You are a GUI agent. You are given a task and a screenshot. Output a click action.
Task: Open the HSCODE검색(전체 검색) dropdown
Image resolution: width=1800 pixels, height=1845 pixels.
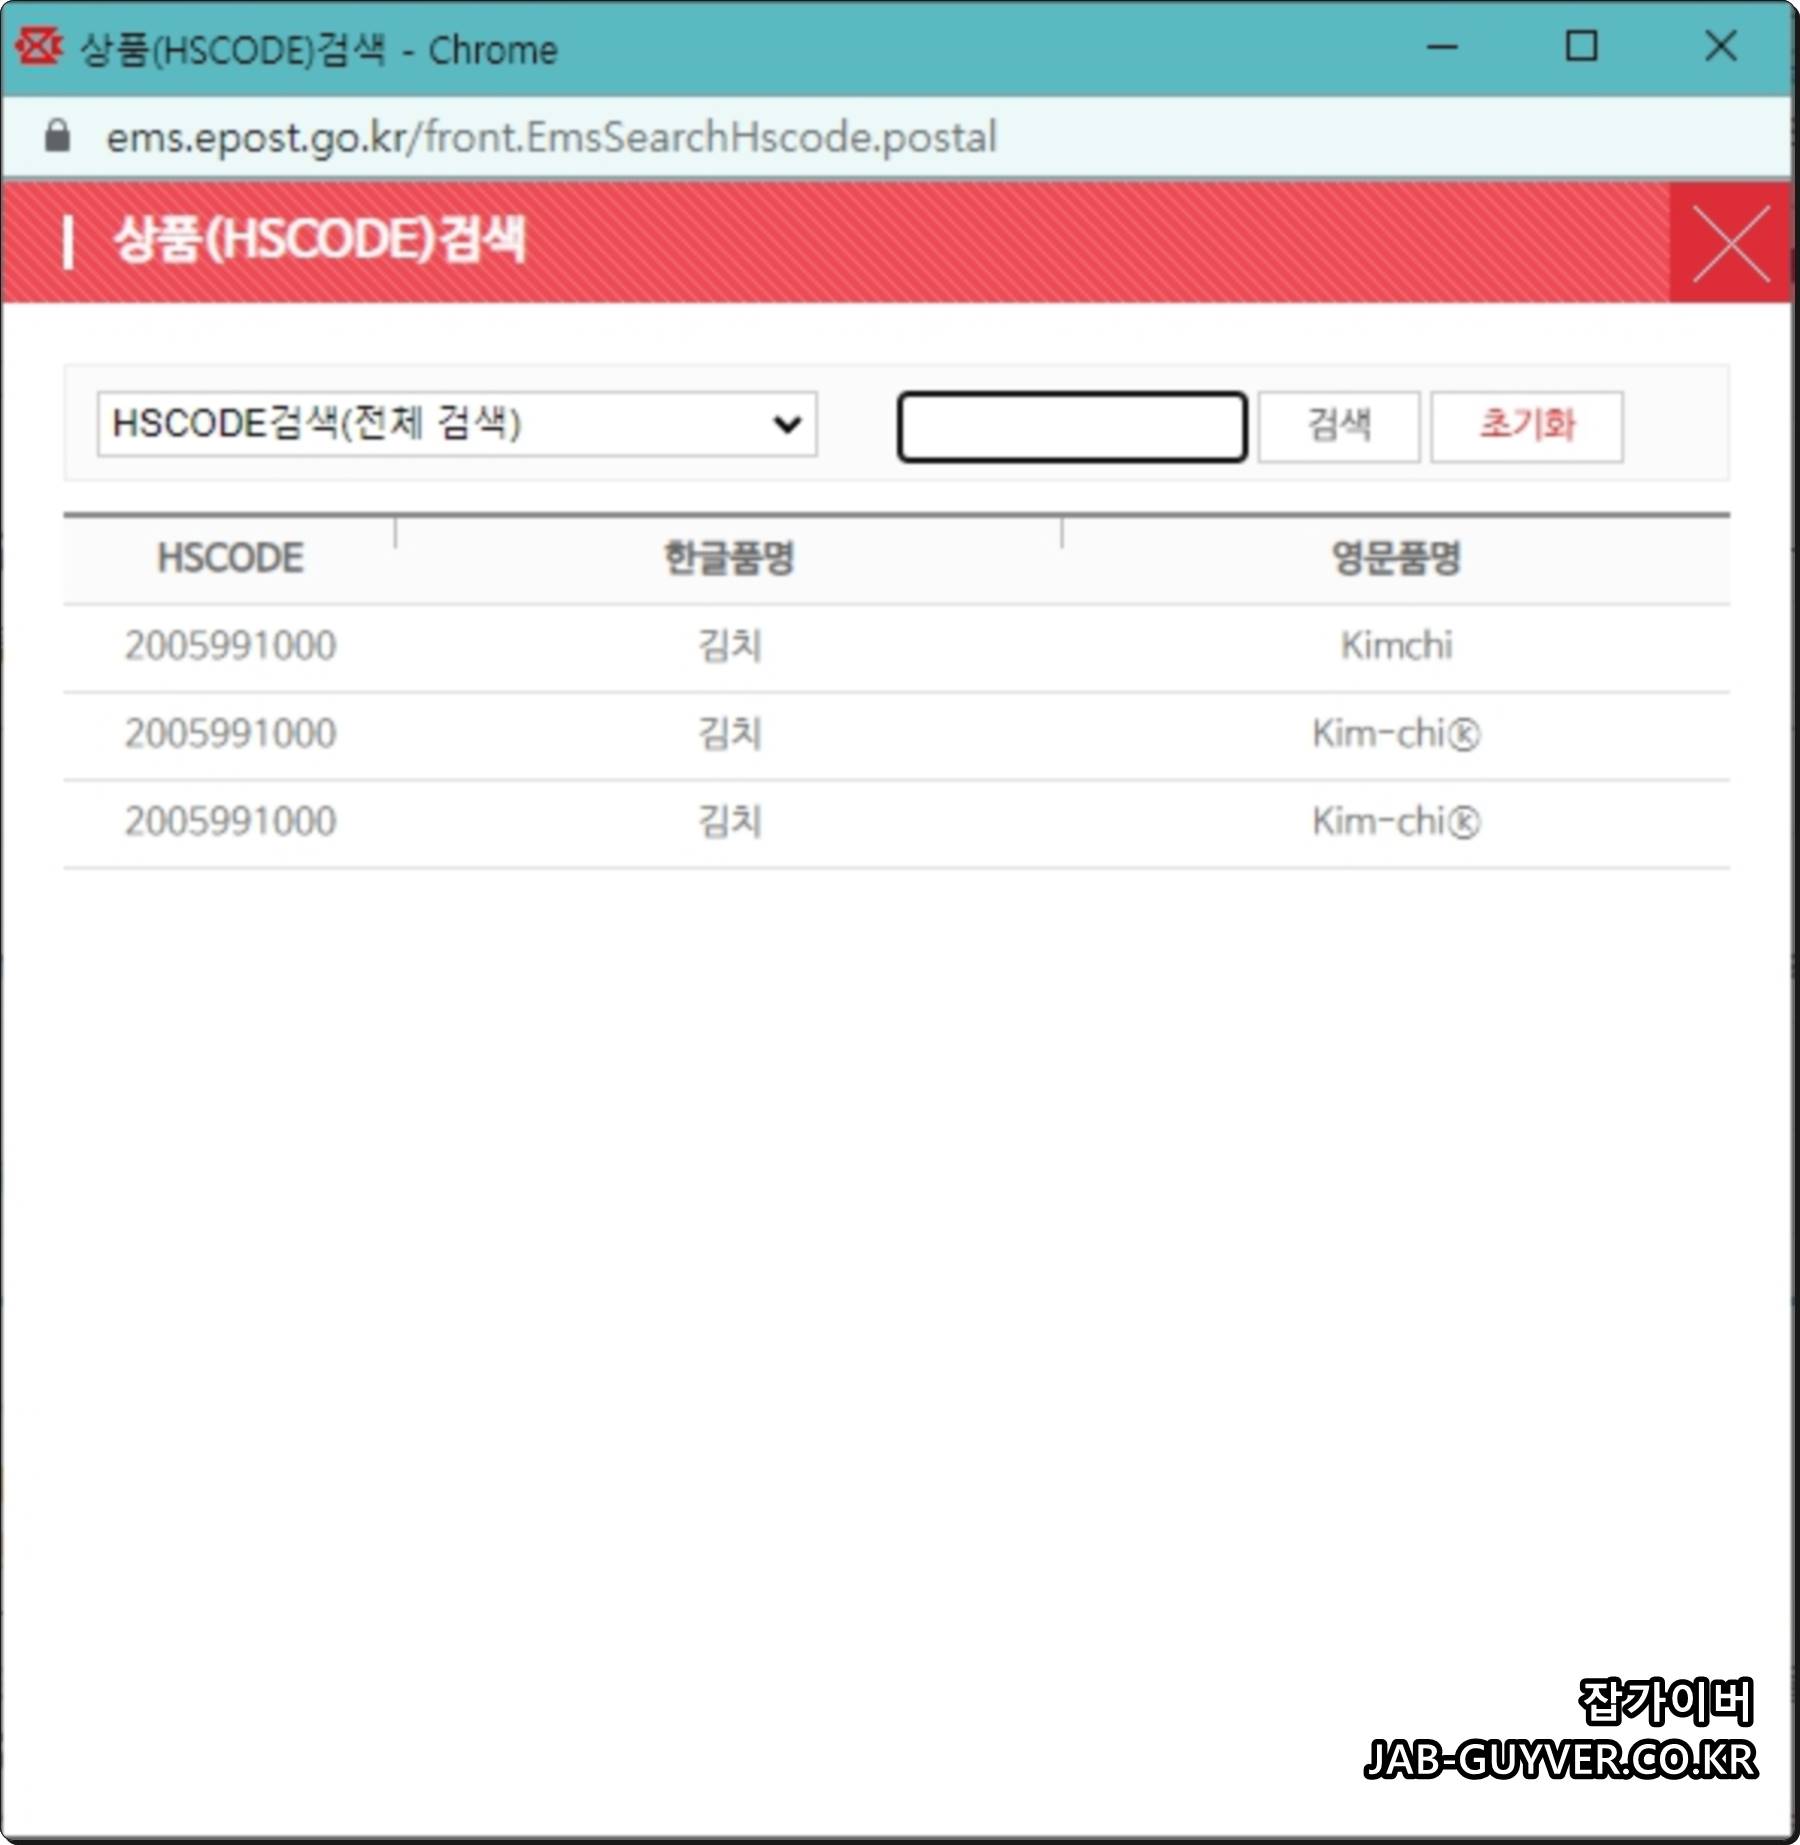point(457,424)
